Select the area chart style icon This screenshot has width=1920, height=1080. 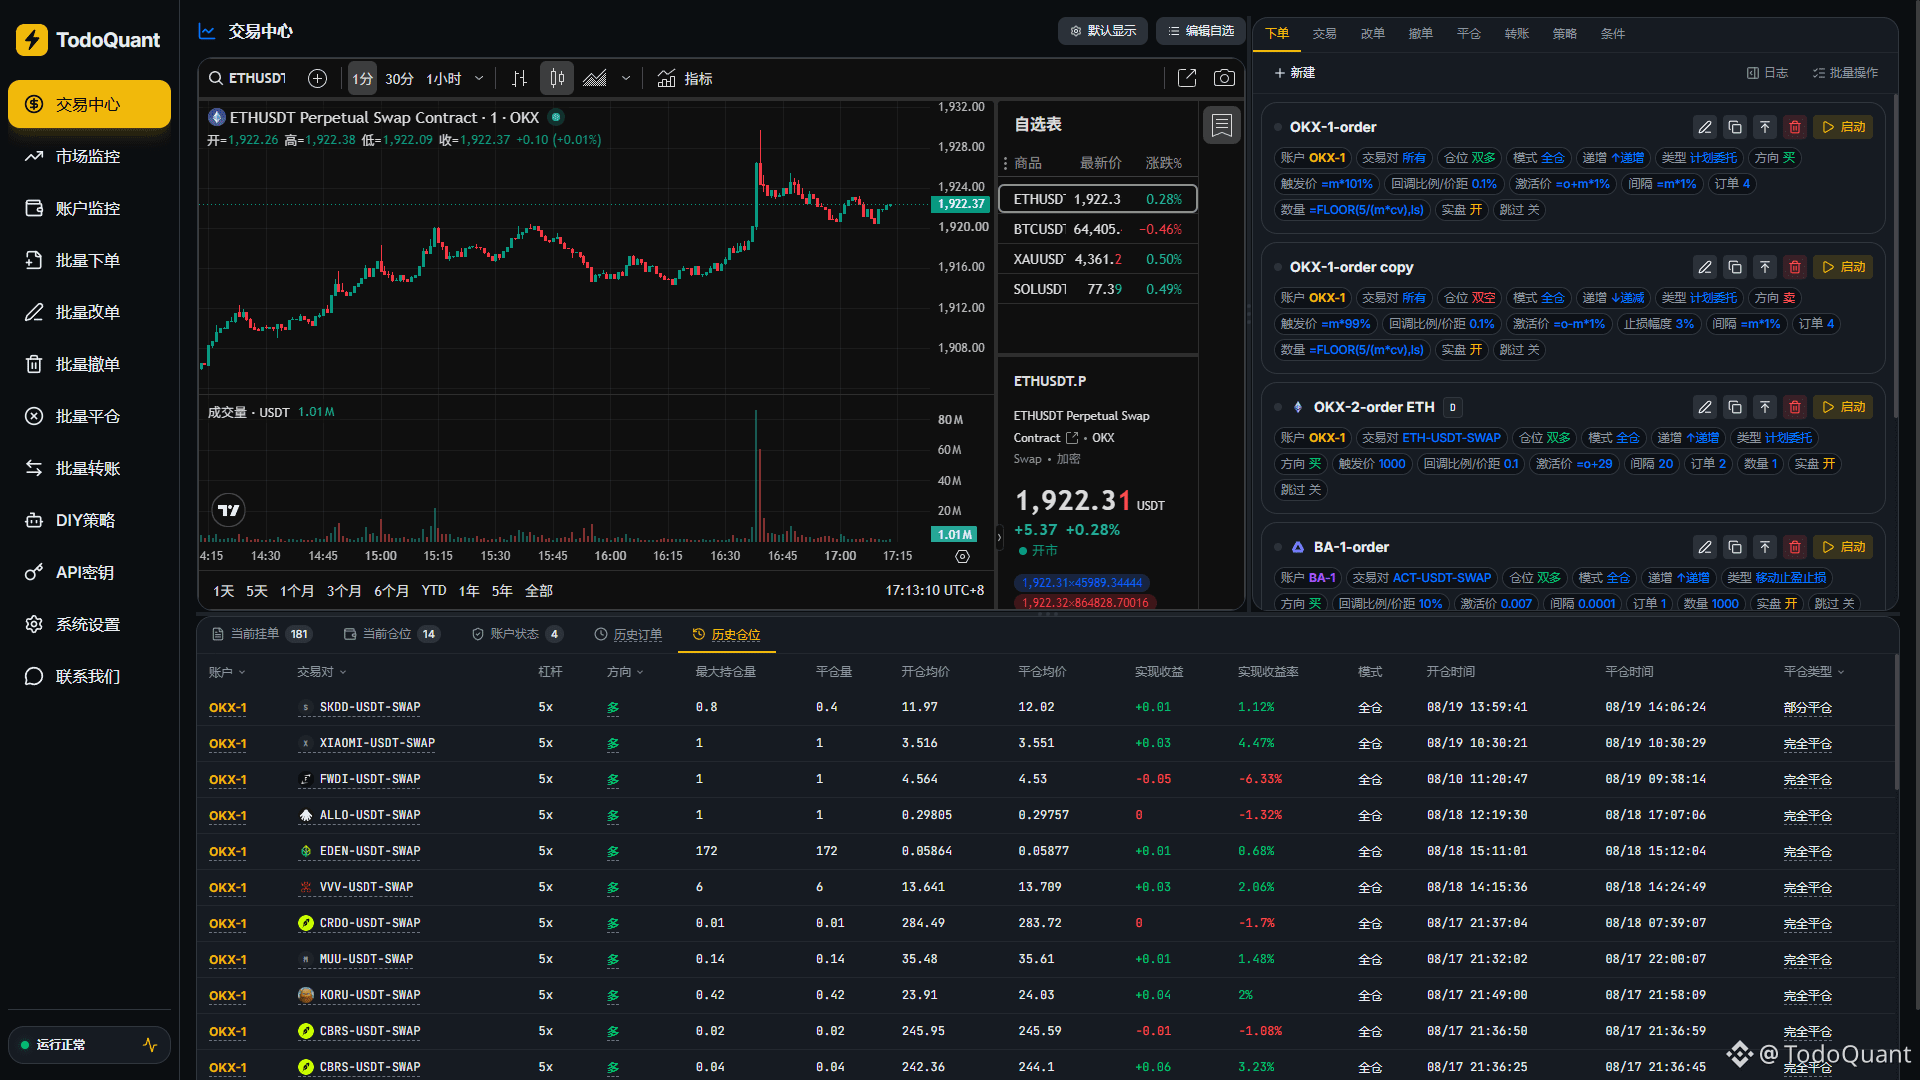coord(595,78)
